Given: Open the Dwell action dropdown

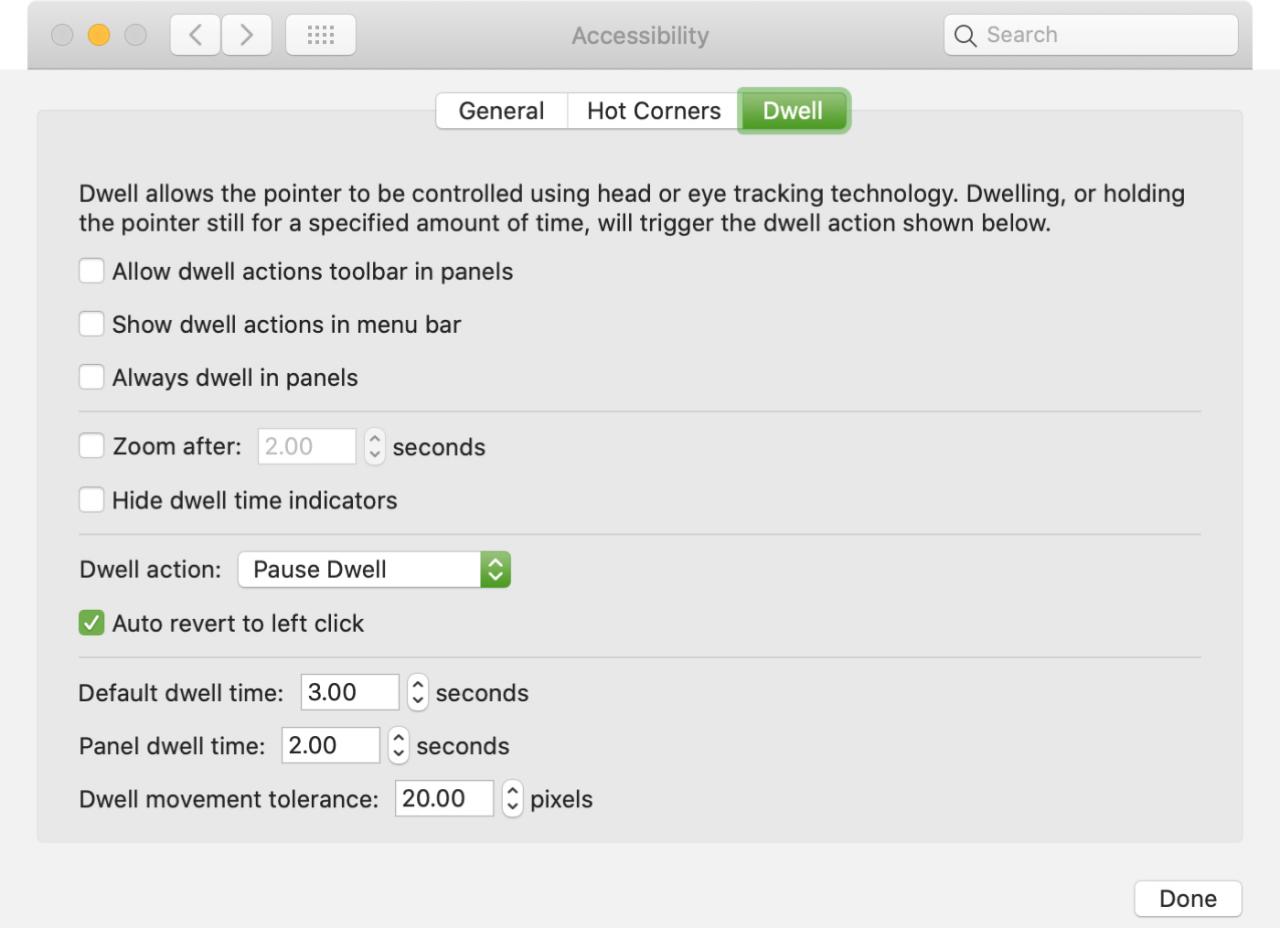Looking at the screenshot, I should coord(374,570).
